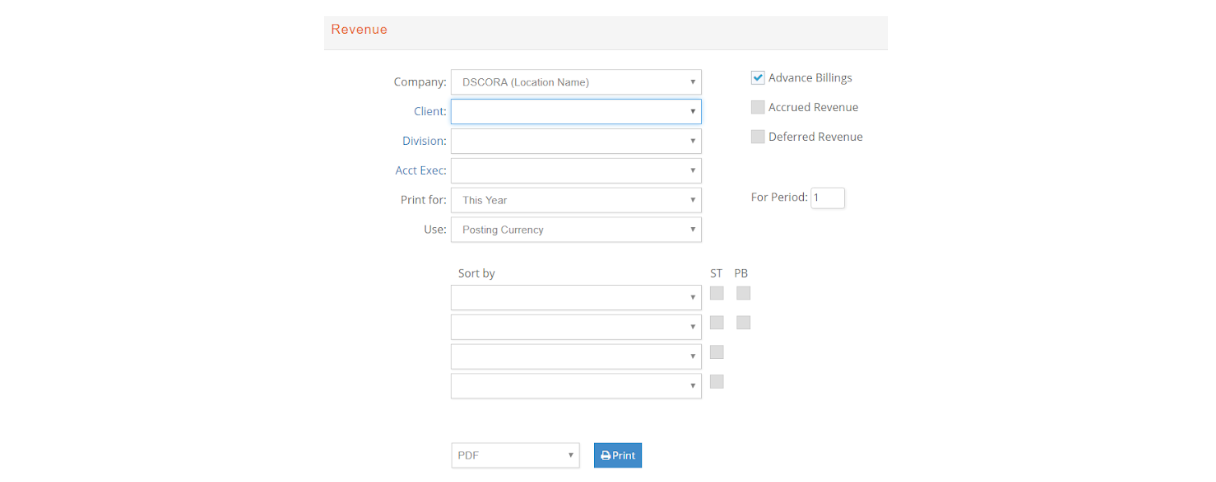Uncheck the Advance Billings checkbox
The image size is (1216, 482).
(x=758, y=78)
